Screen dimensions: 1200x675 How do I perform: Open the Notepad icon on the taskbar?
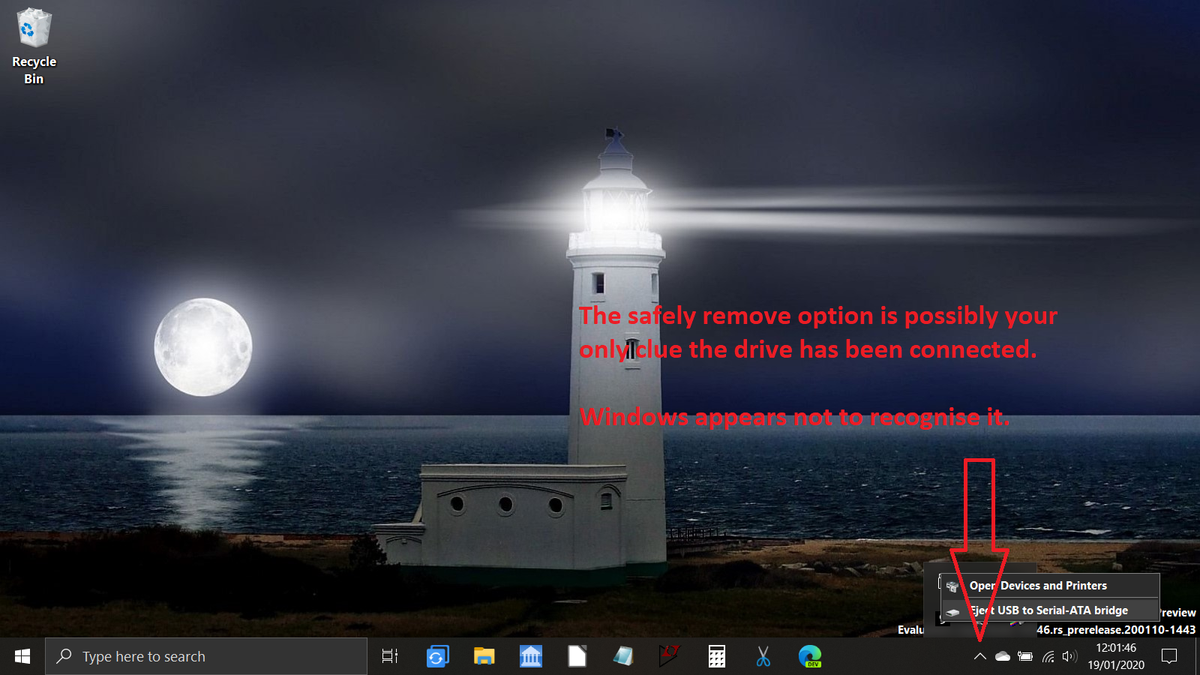pyautogui.click(x=623, y=656)
